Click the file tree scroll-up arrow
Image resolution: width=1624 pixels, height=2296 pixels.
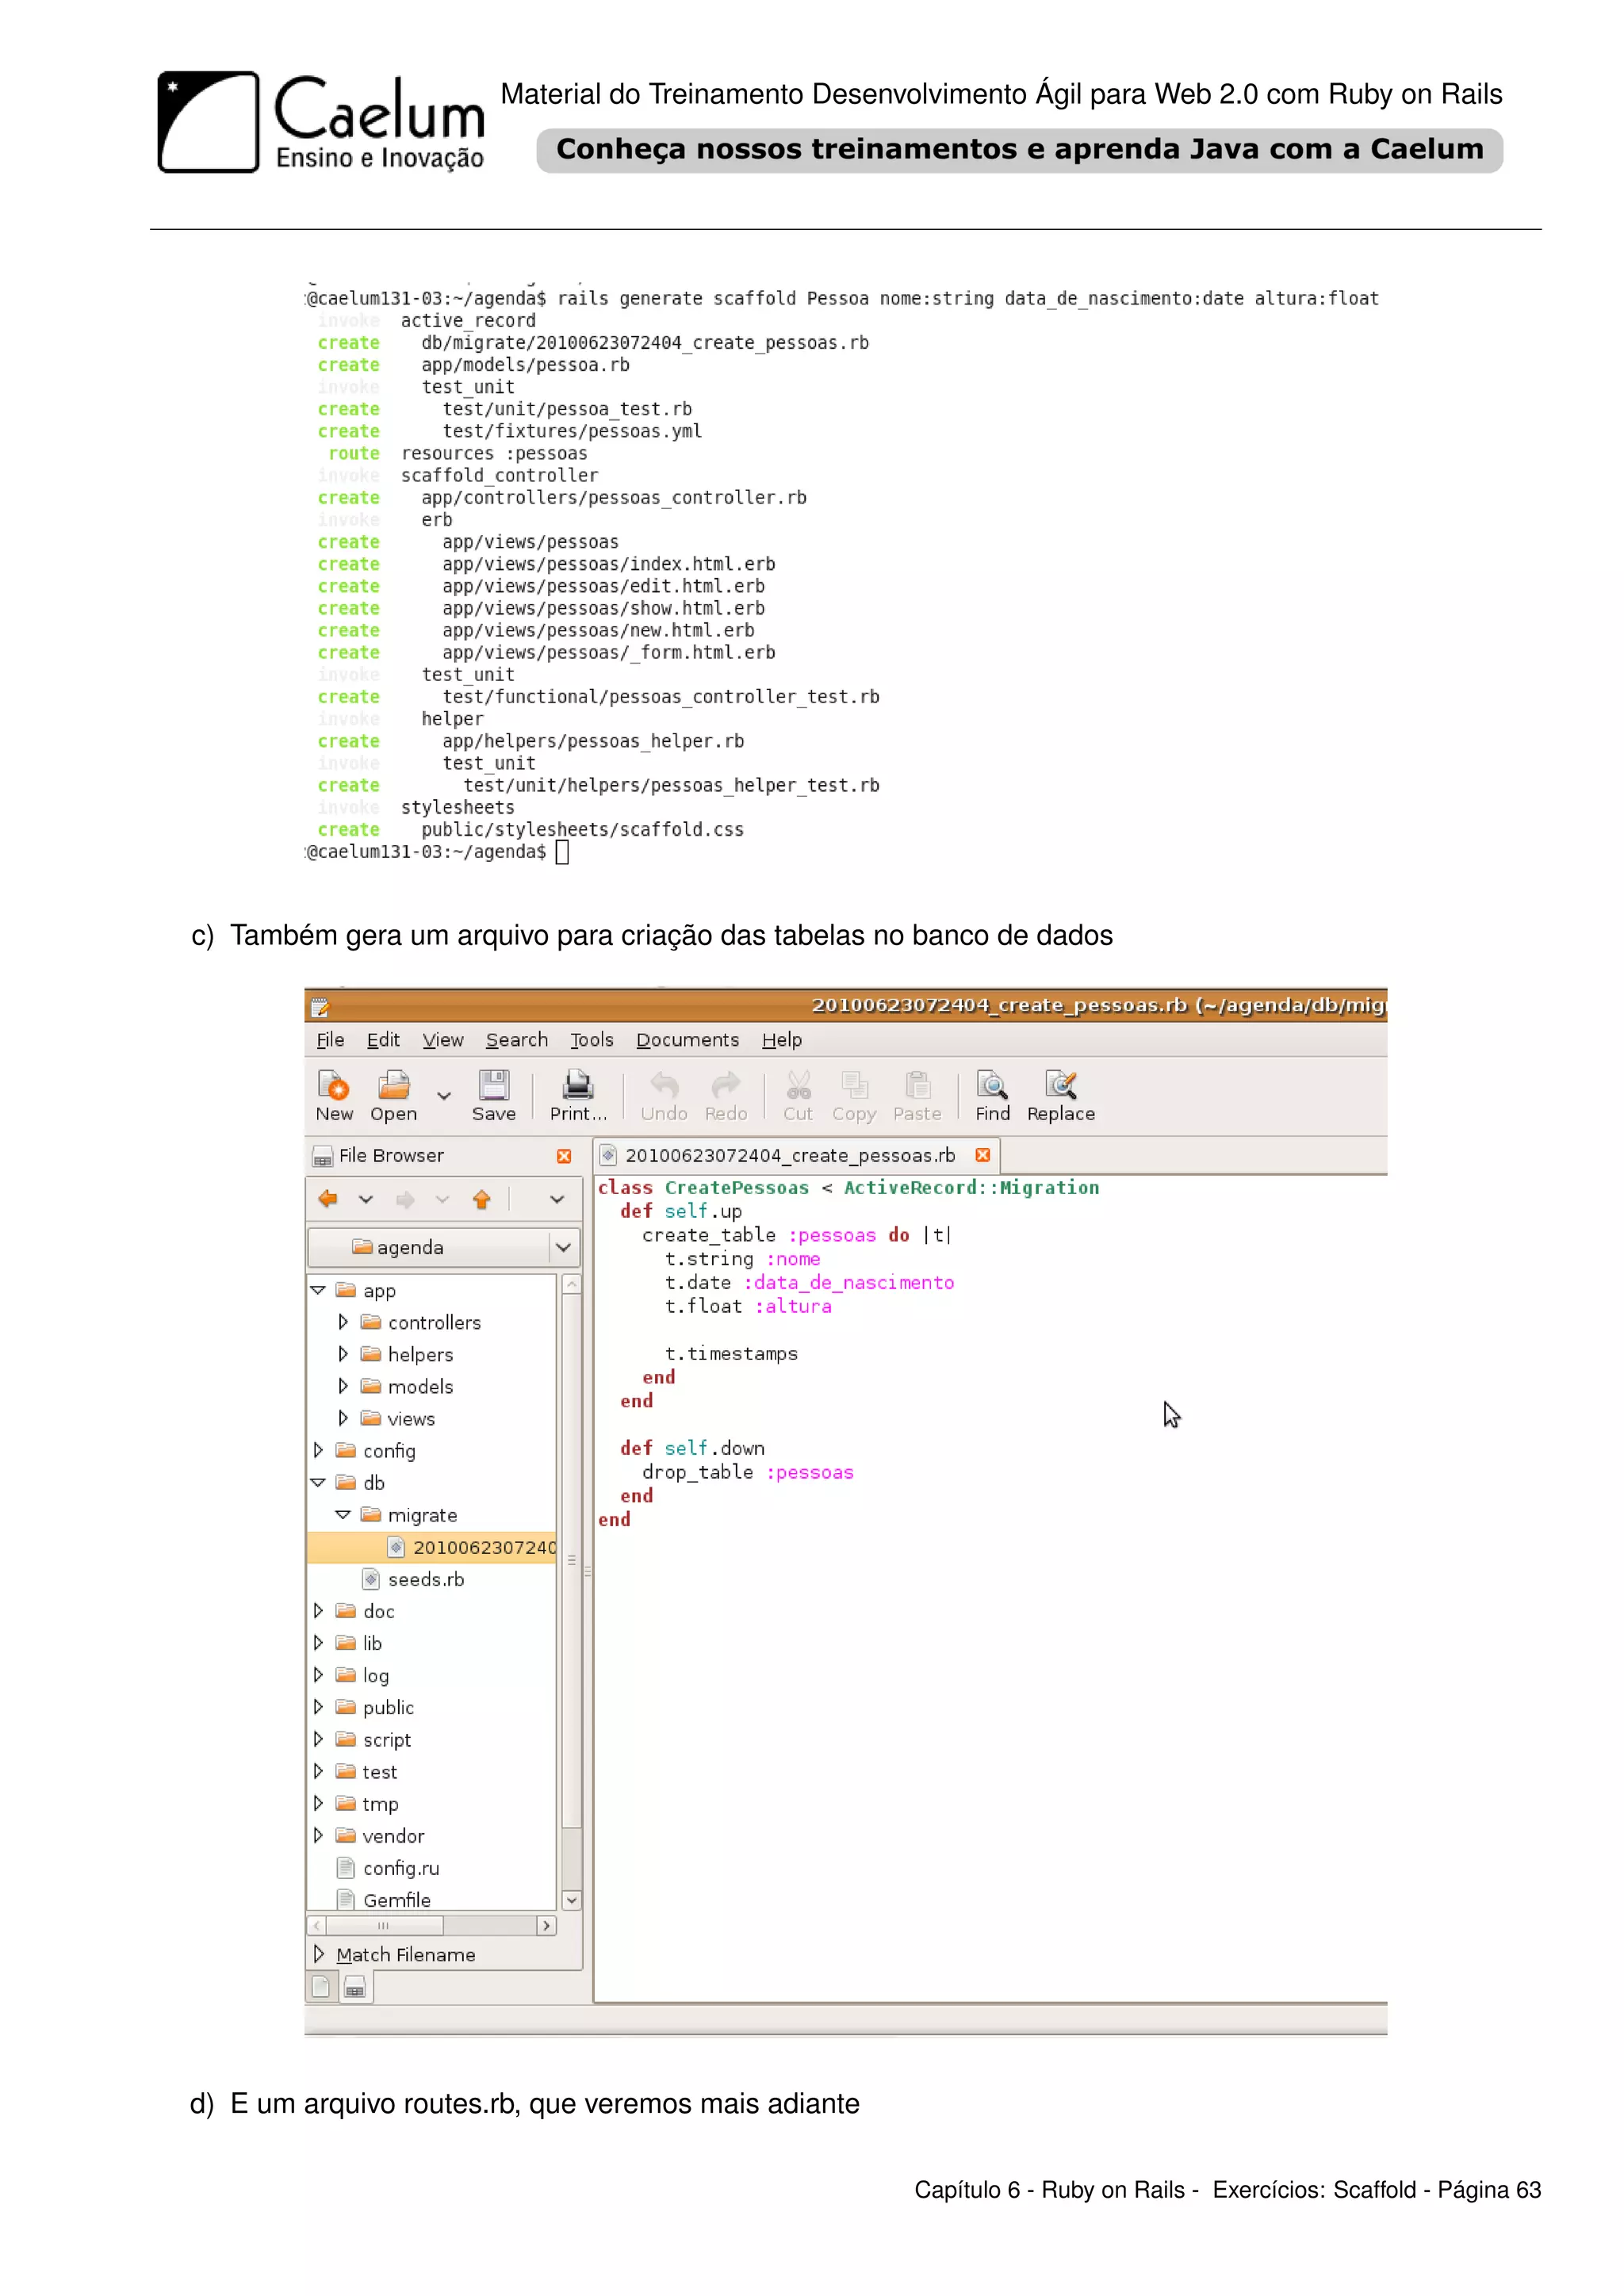[571, 1284]
